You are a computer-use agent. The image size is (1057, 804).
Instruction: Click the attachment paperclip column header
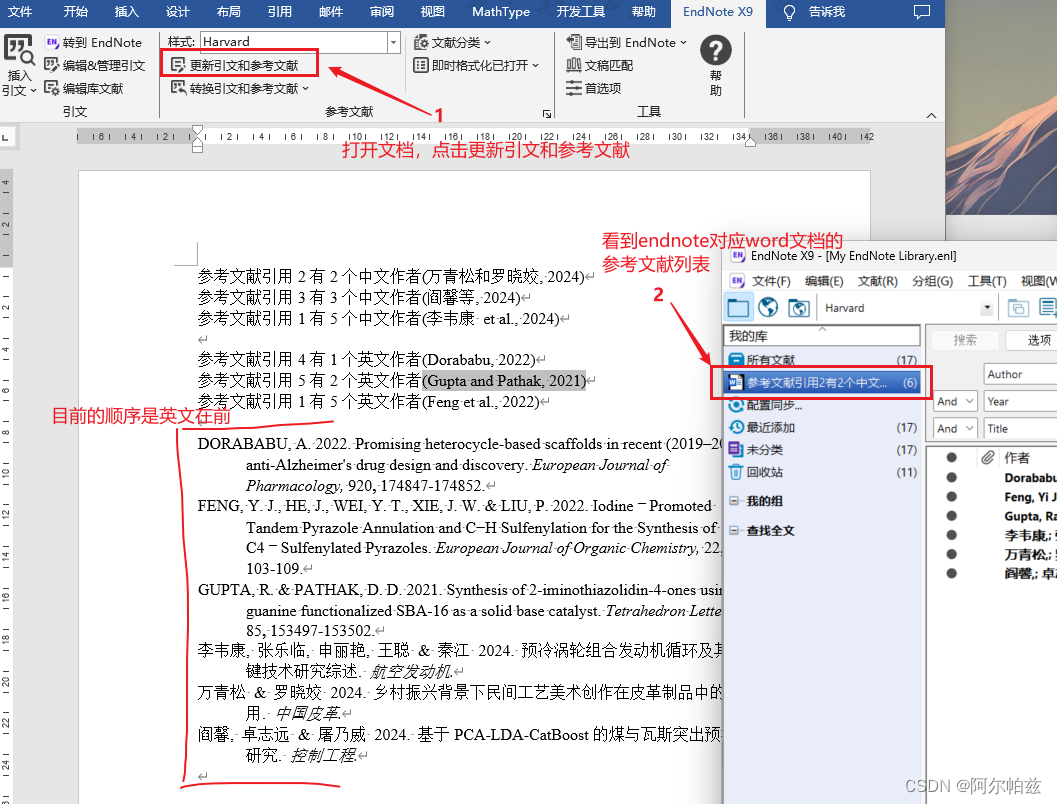click(x=988, y=458)
